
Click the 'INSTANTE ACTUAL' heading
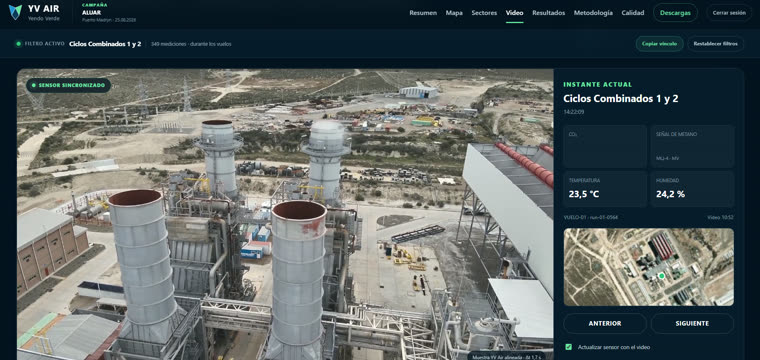[598, 84]
